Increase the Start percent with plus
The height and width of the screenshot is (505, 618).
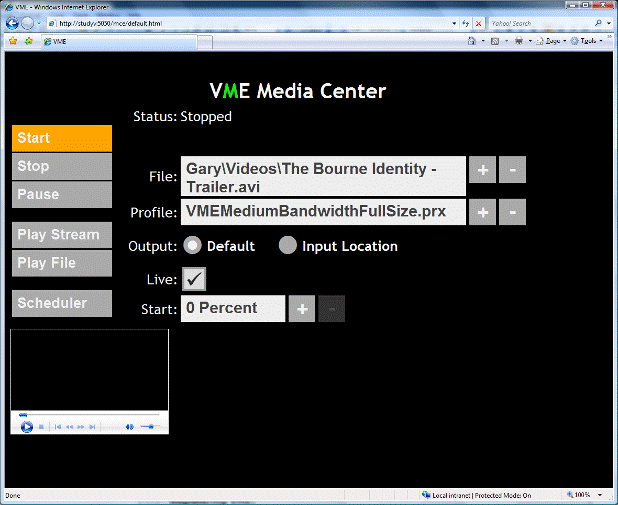pos(302,309)
